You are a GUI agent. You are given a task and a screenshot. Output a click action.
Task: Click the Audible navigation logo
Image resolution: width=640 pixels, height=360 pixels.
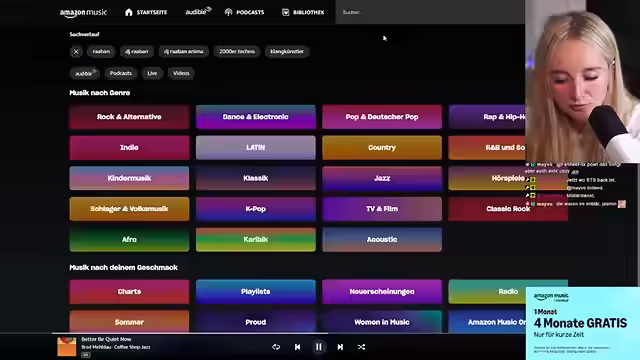pyautogui.click(x=198, y=11)
